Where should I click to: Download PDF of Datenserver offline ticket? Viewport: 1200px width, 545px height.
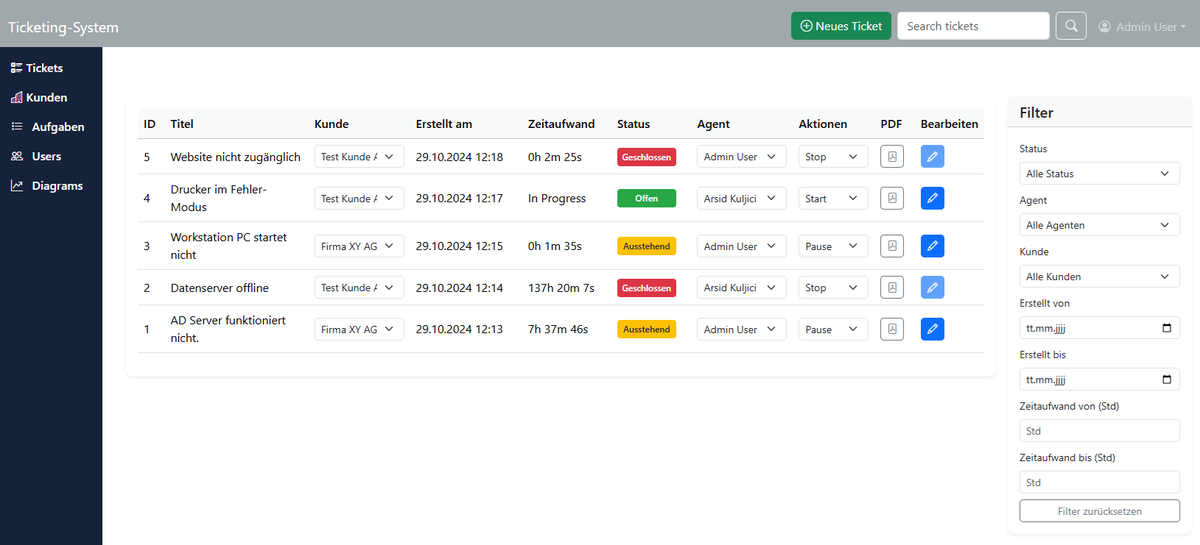891,288
